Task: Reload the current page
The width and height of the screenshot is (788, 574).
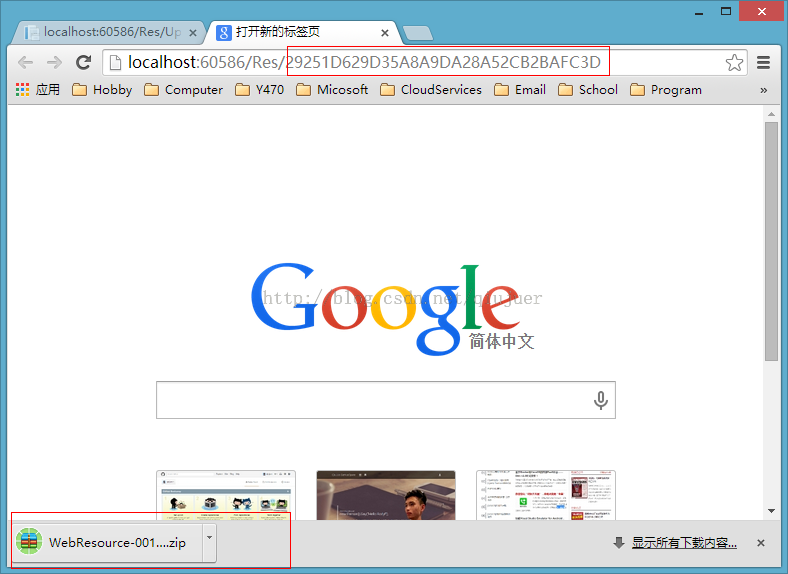Action: click(x=83, y=62)
